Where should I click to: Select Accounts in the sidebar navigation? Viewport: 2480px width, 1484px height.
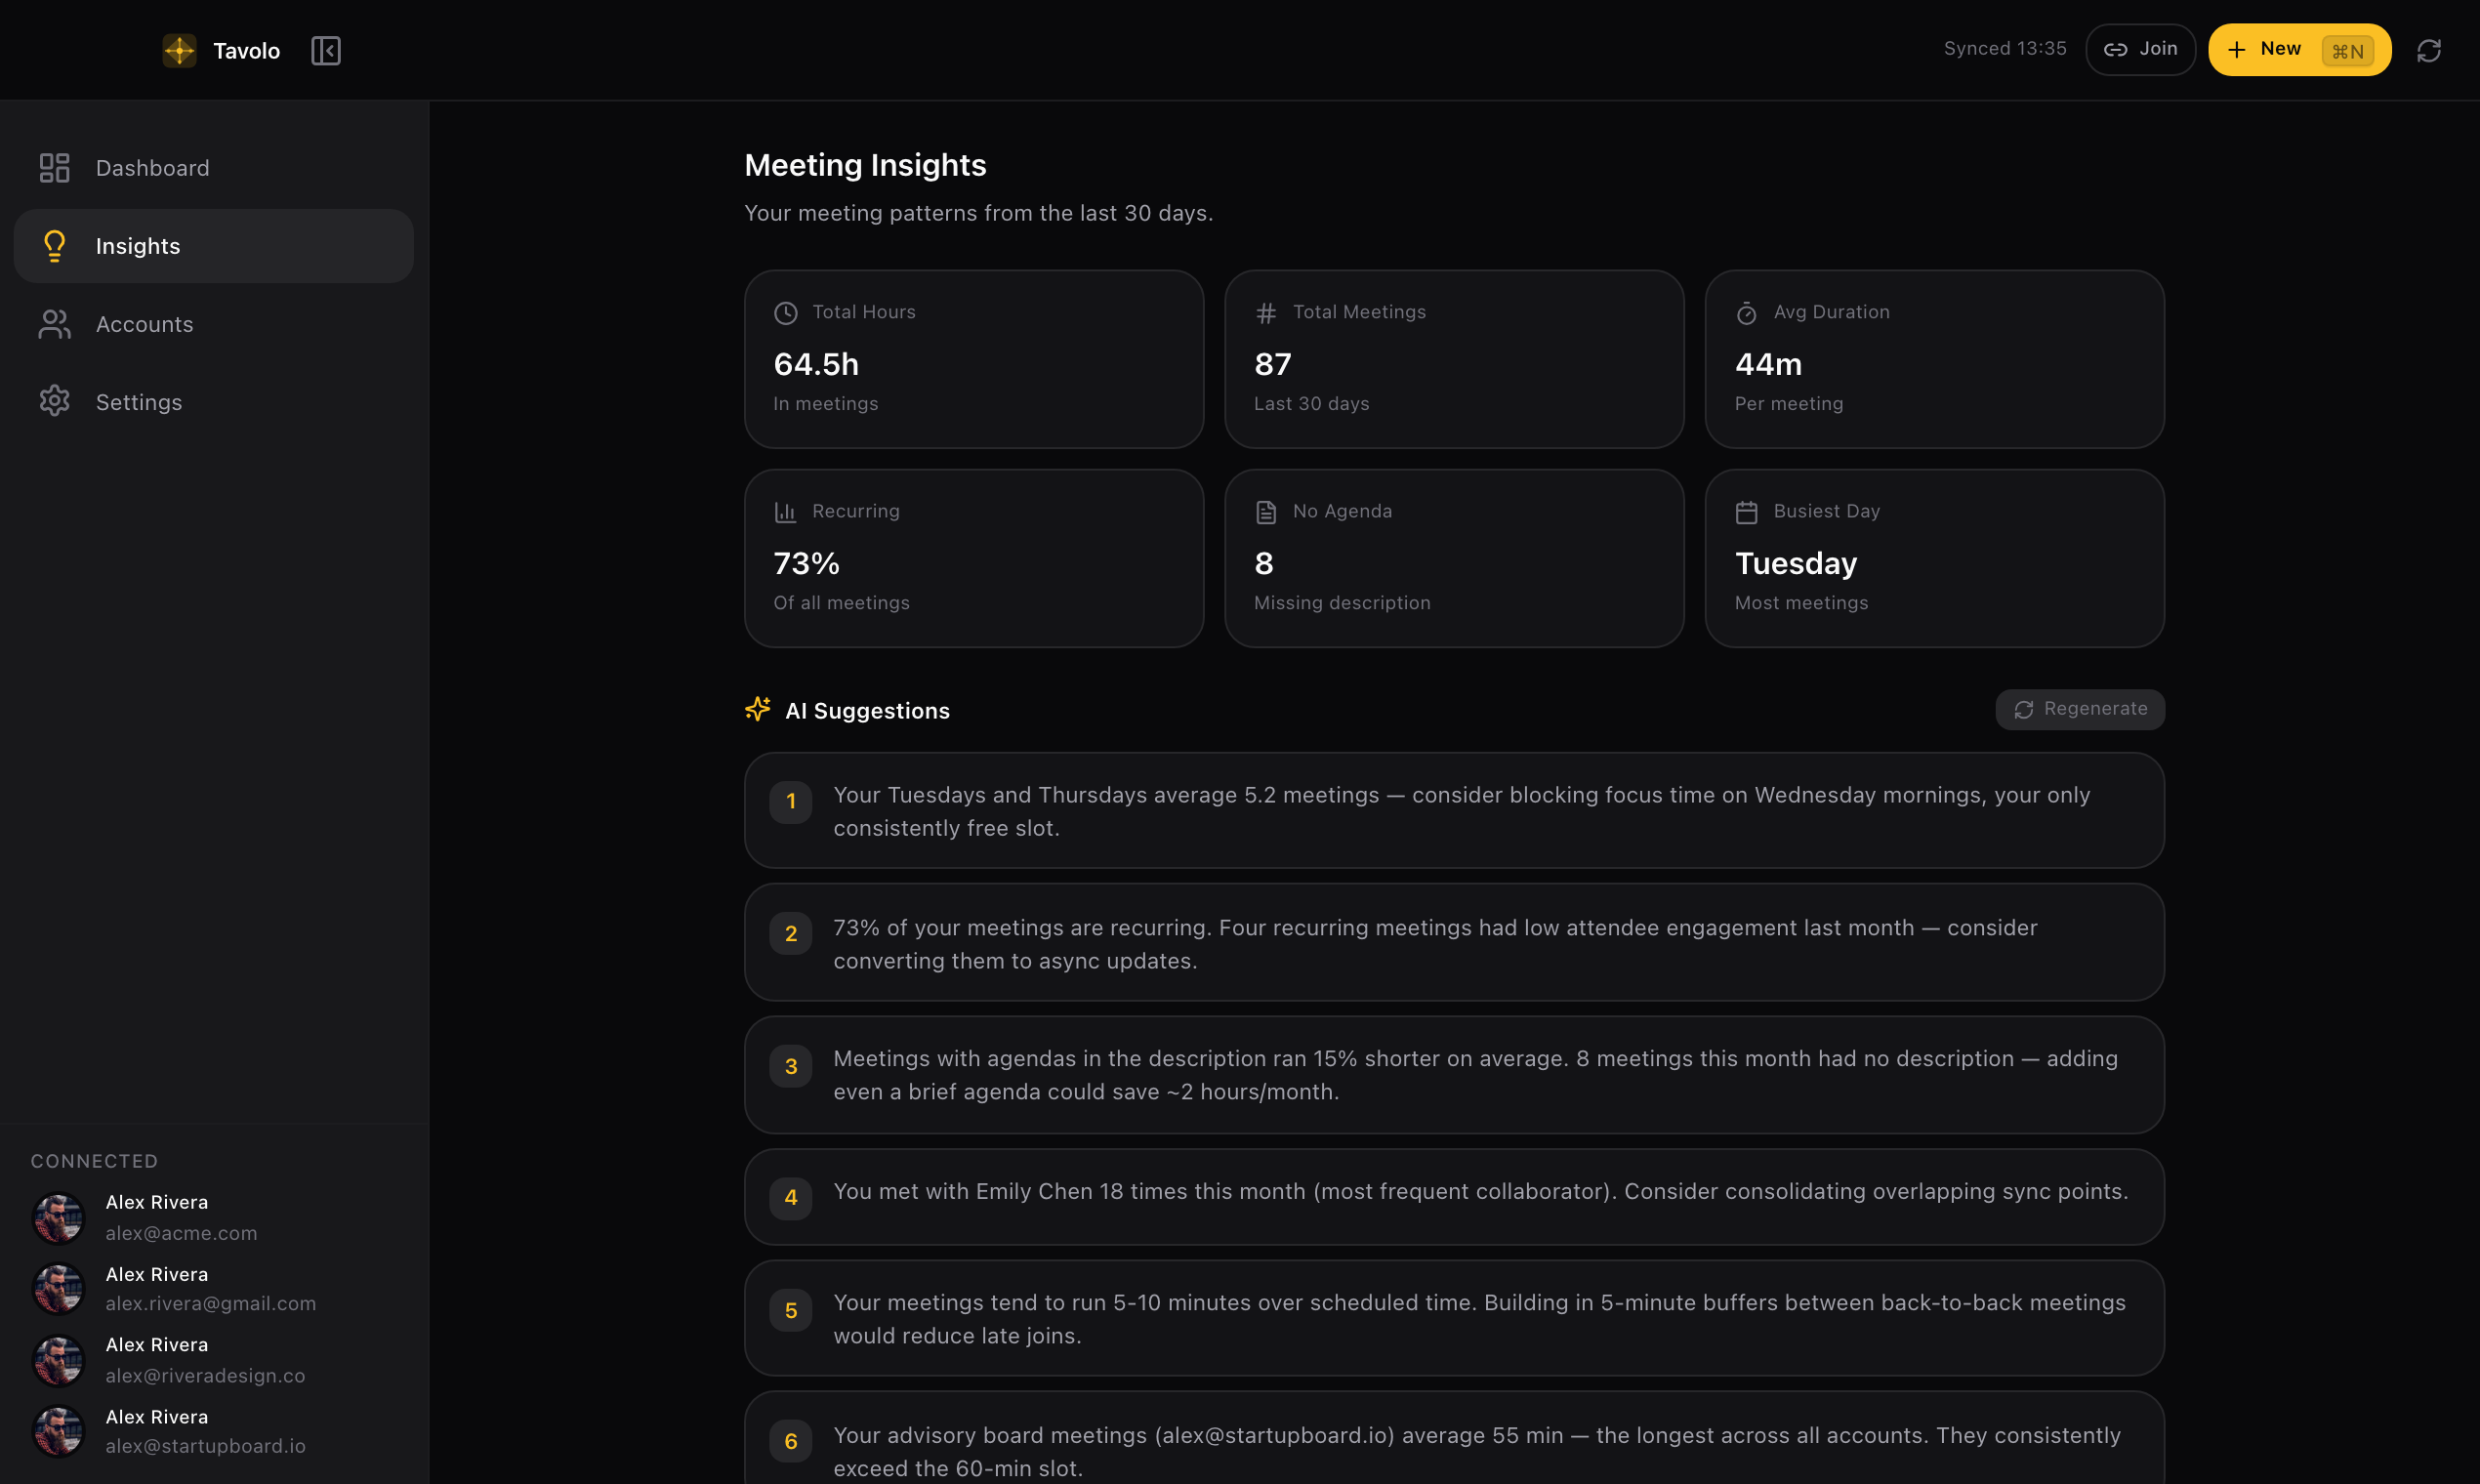tap(144, 323)
